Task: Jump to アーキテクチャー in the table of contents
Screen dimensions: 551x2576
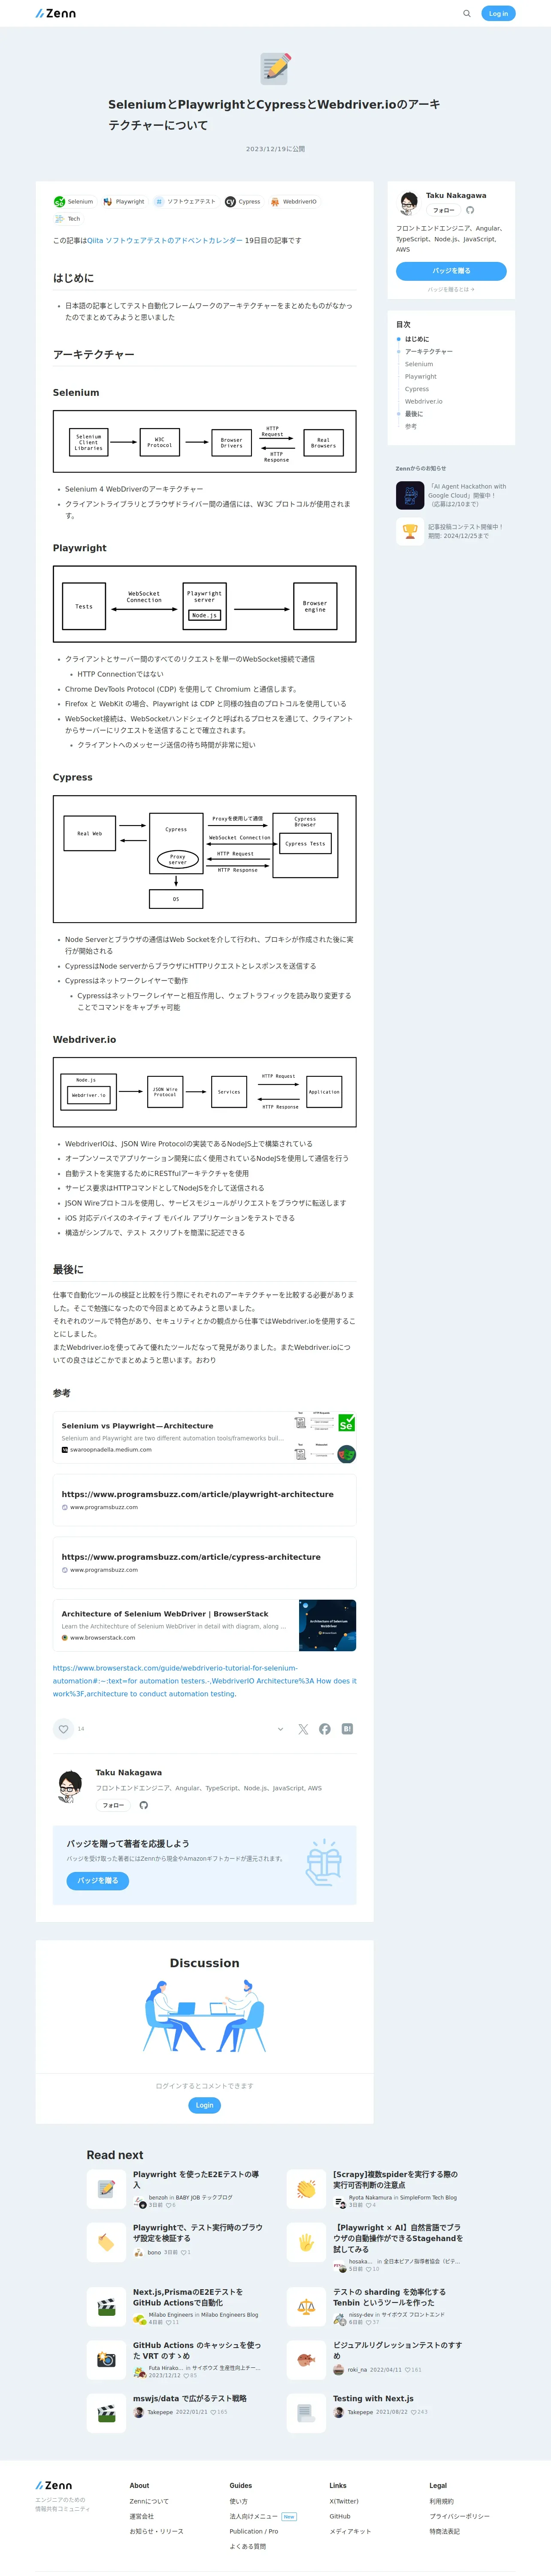Action: (429, 351)
